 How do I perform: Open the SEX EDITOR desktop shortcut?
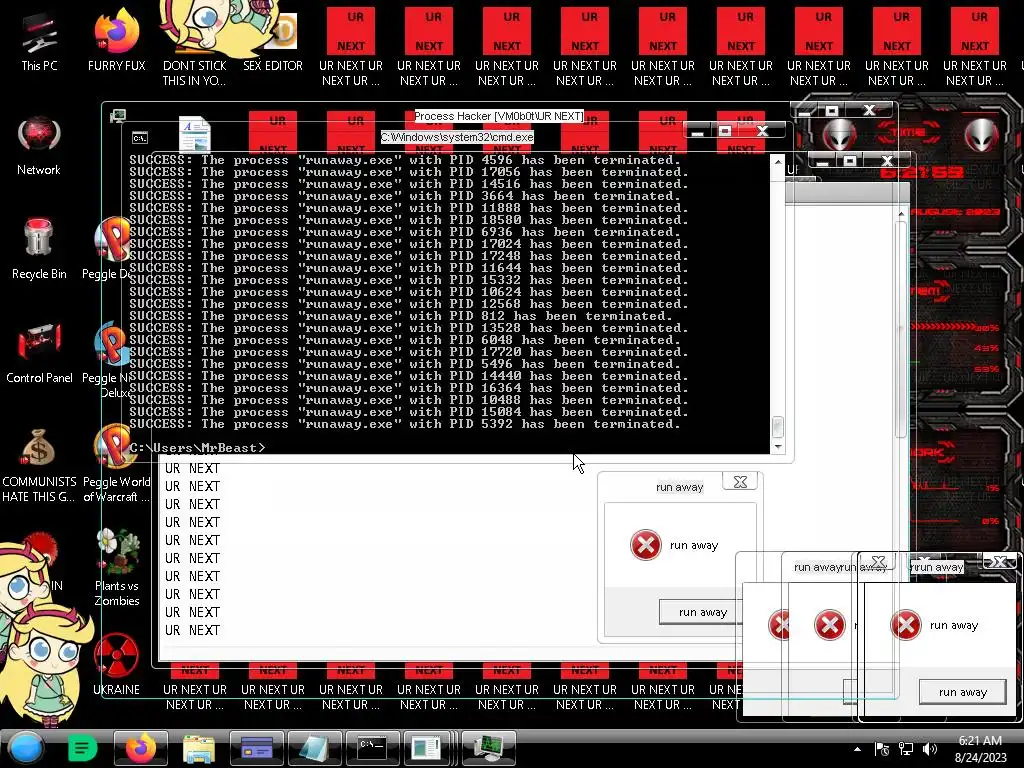[273, 44]
